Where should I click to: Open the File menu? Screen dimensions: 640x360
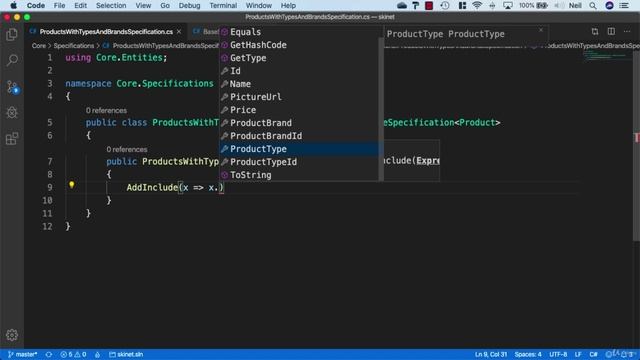point(59,5)
